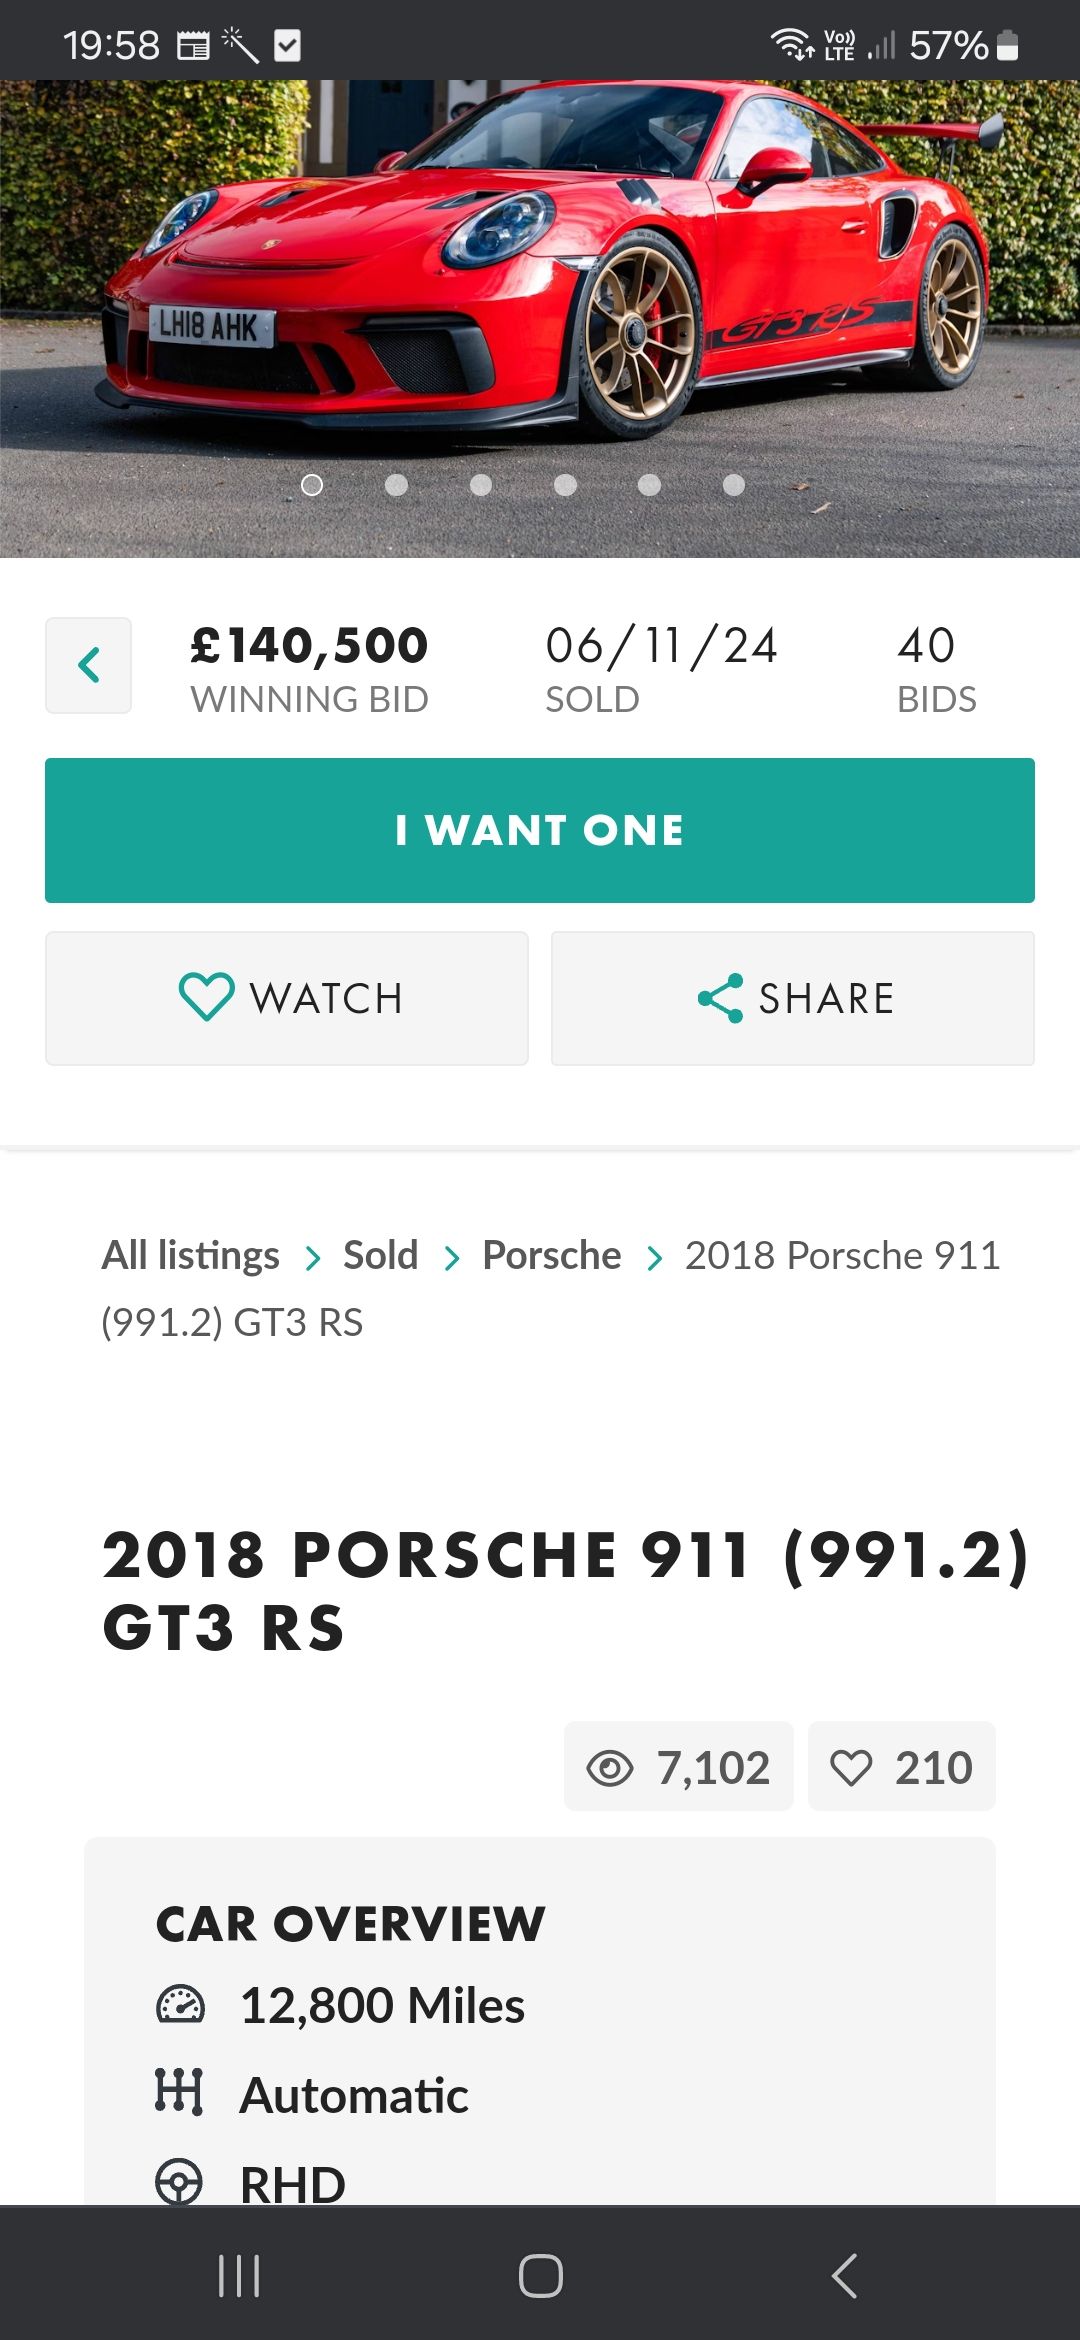1080x2340 pixels.
Task: Tap the steering wheel RHD icon
Action: (180, 2181)
